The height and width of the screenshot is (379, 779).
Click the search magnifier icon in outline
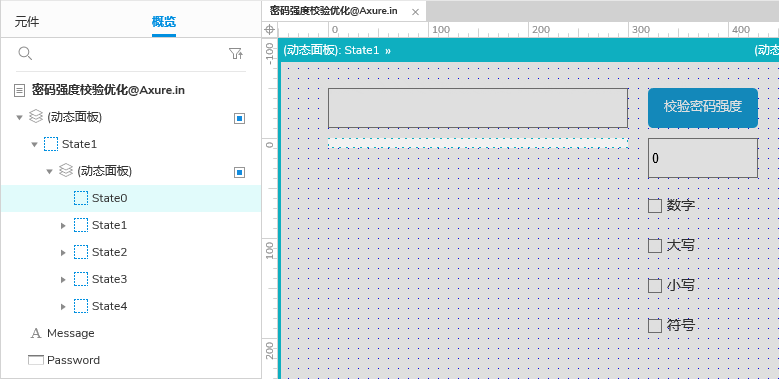point(25,54)
